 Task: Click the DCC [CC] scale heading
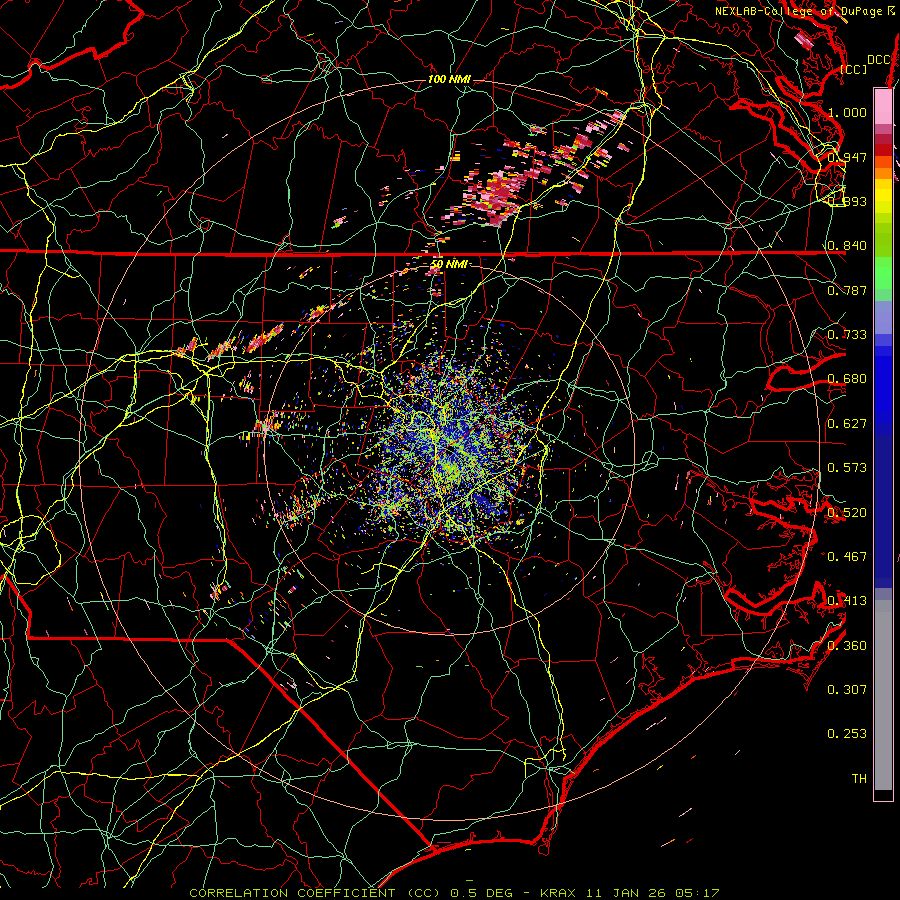tap(866, 64)
